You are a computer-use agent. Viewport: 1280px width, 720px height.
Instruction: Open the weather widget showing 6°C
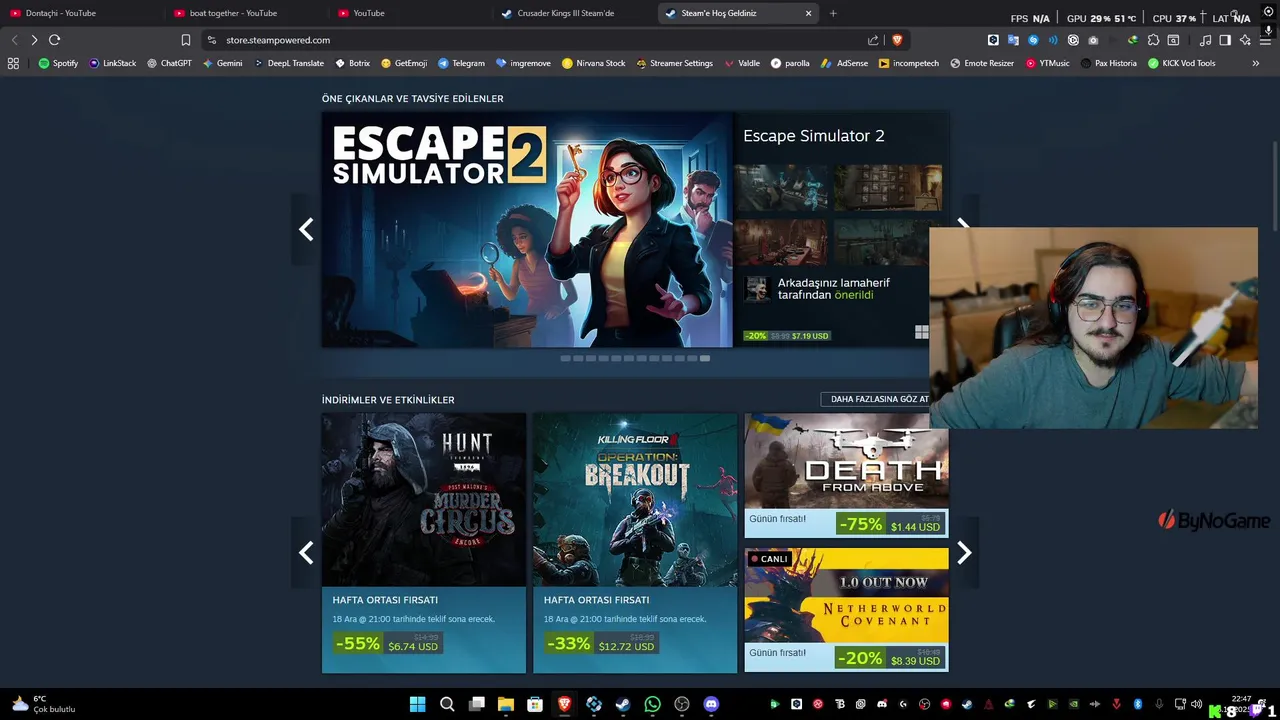tap(44, 704)
